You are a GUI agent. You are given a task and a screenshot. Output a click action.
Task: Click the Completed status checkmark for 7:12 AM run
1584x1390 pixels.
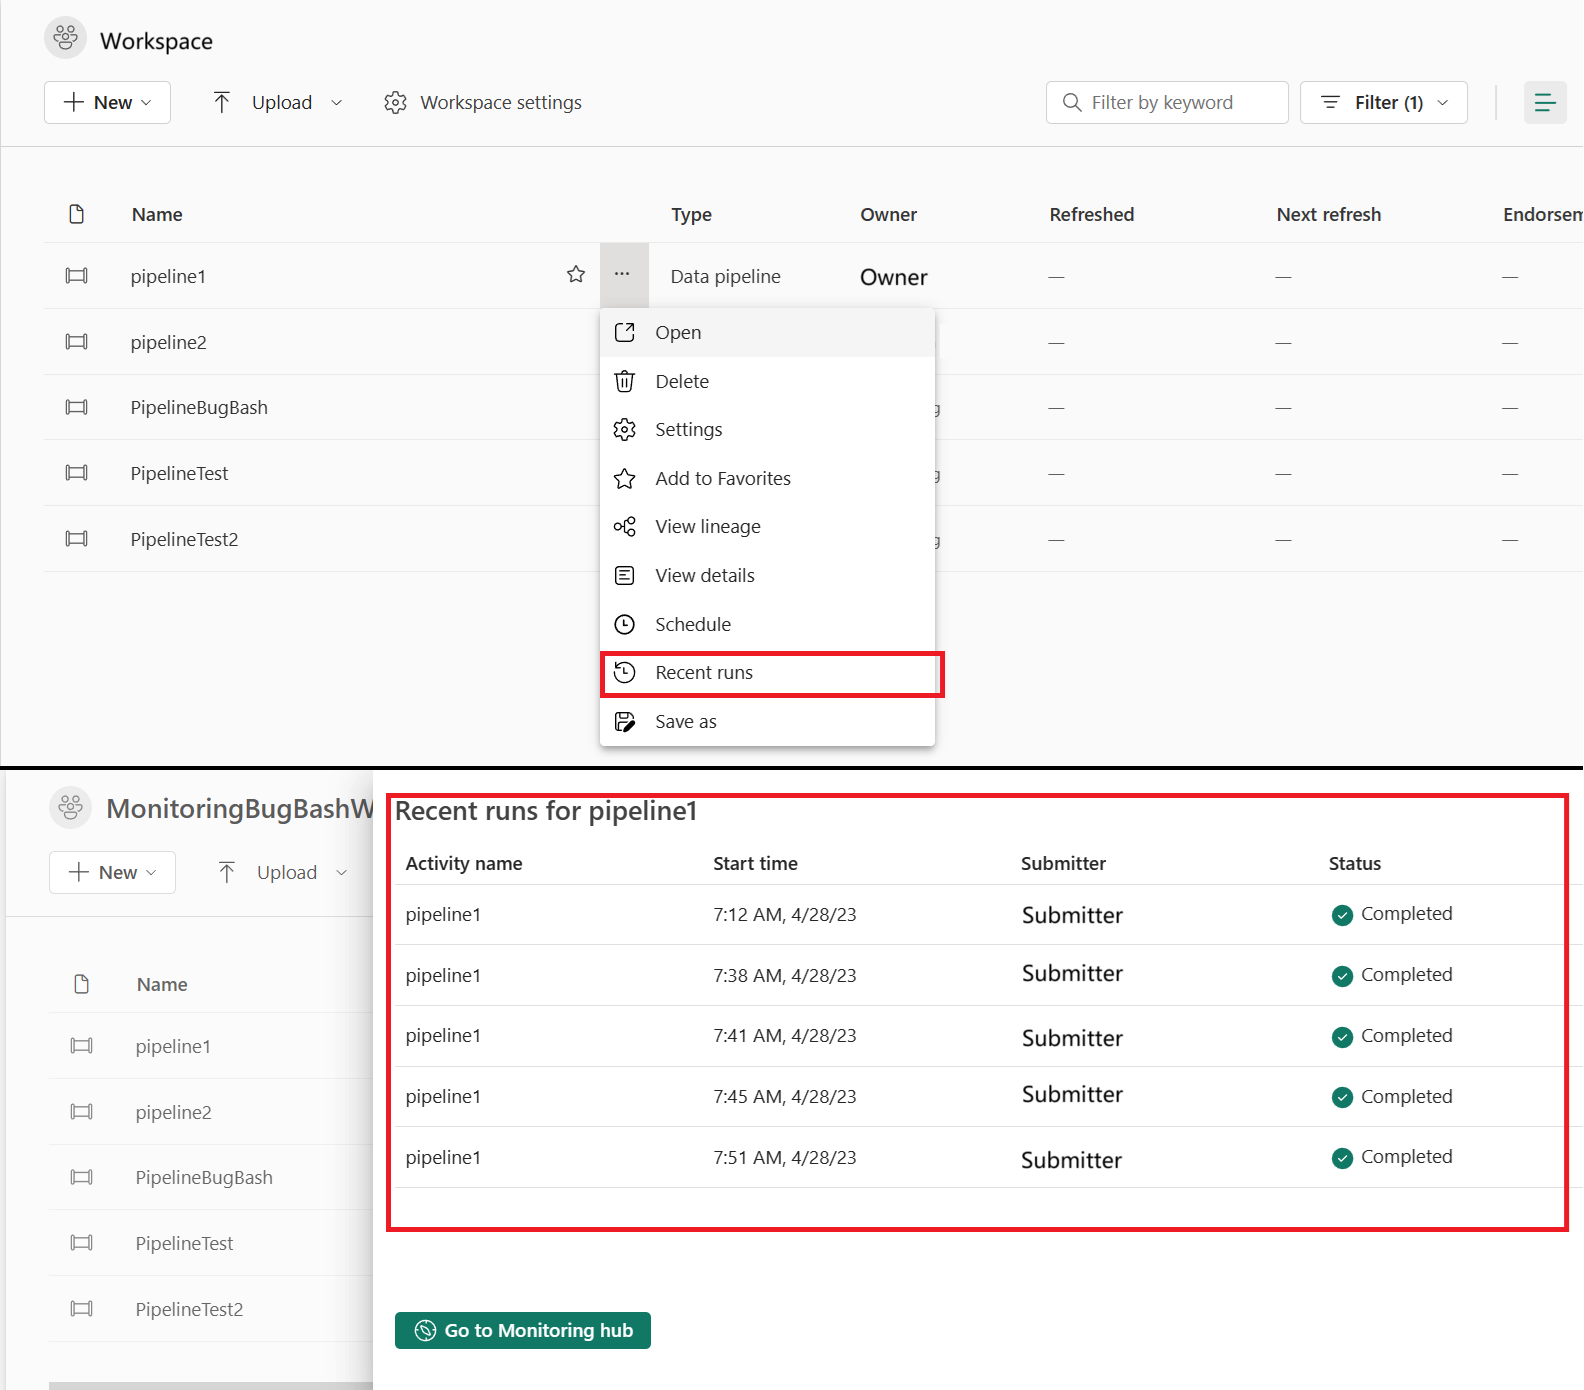click(x=1342, y=915)
